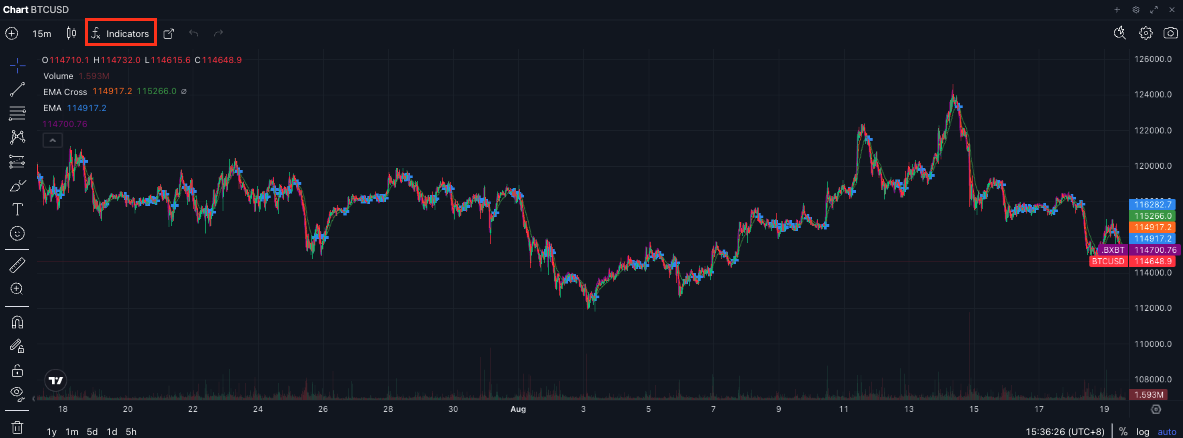
Task: Select the 1y date range
Action: pyautogui.click(x=52, y=432)
